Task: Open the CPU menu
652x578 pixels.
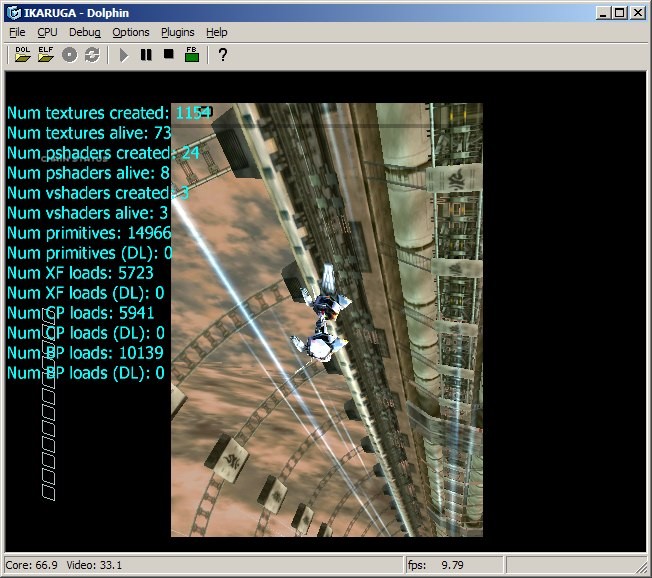Action: (47, 32)
